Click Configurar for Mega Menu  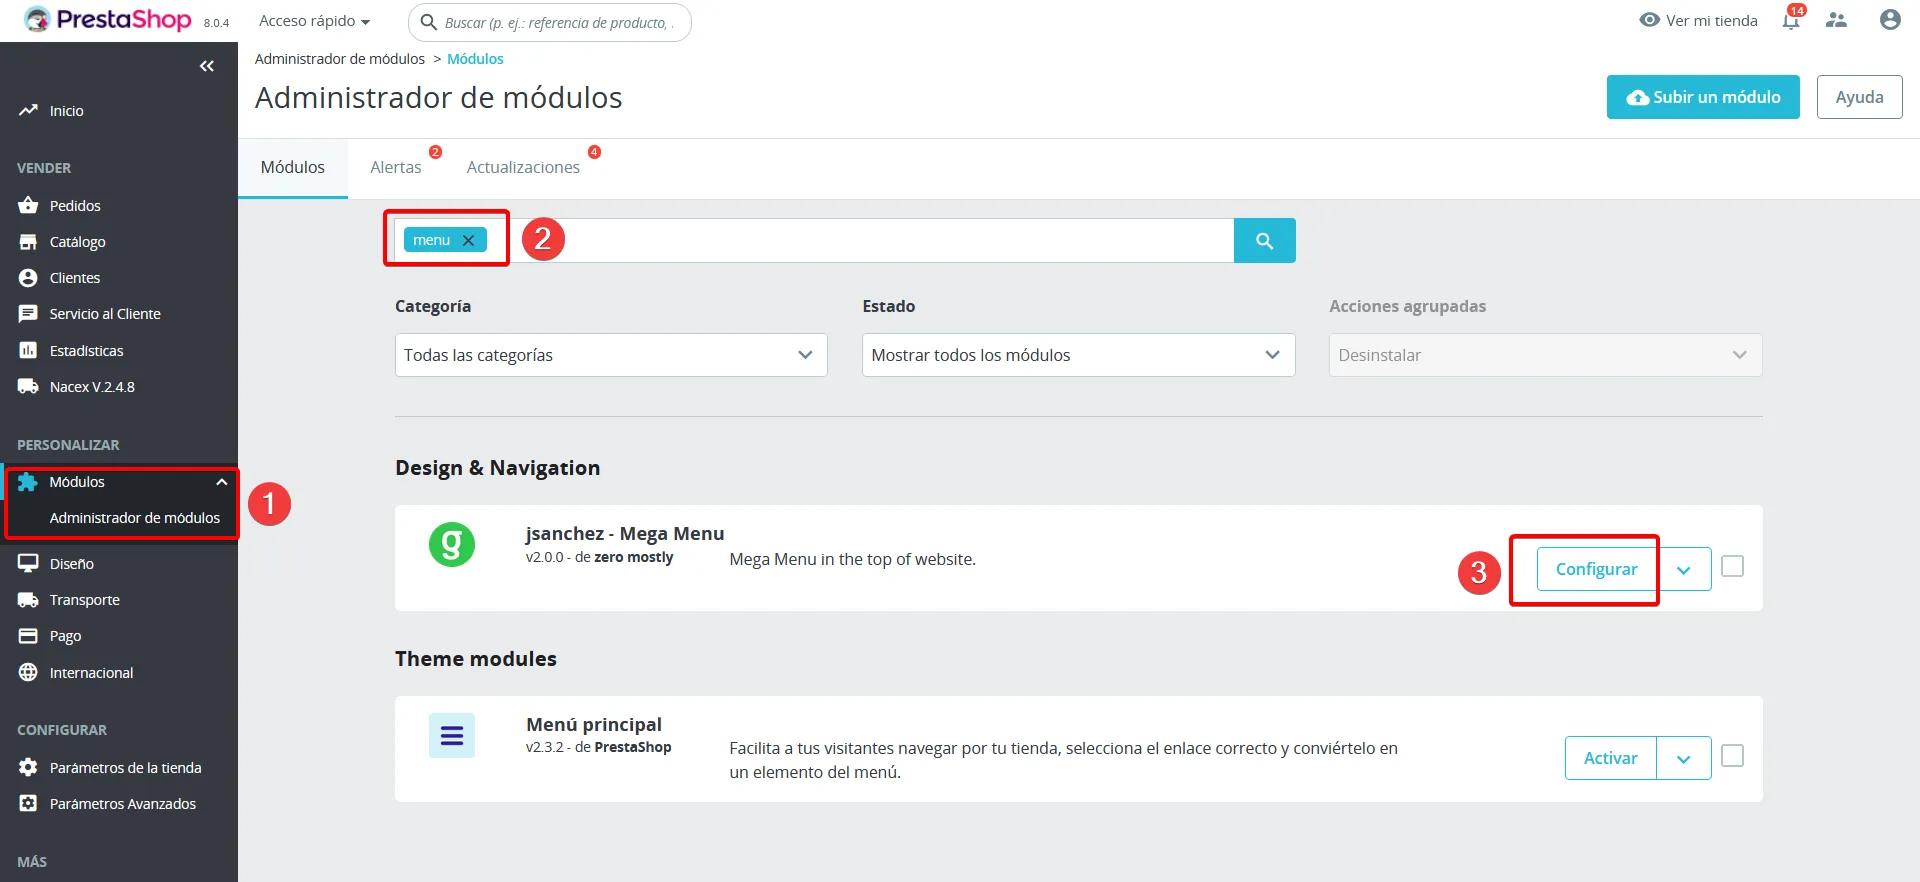pos(1596,569)
